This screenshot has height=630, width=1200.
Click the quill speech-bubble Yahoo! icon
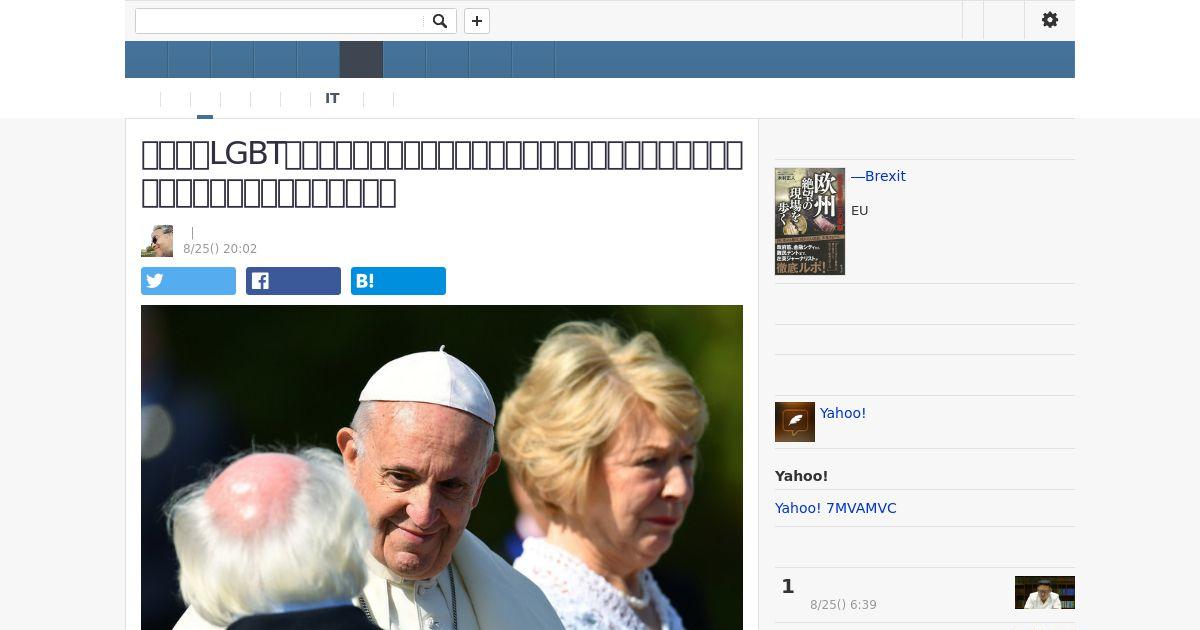(x=795, y=422)
